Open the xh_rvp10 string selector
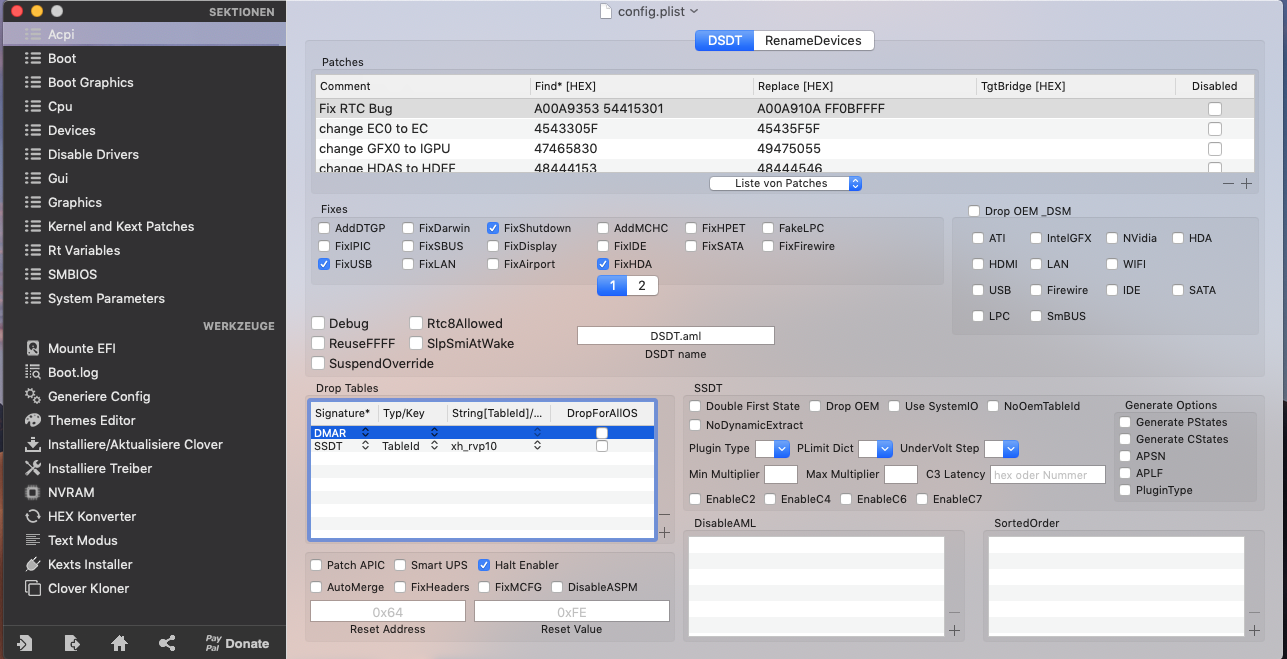The image size is (1287, 659). pyautogui.click(x=537, y=446)
